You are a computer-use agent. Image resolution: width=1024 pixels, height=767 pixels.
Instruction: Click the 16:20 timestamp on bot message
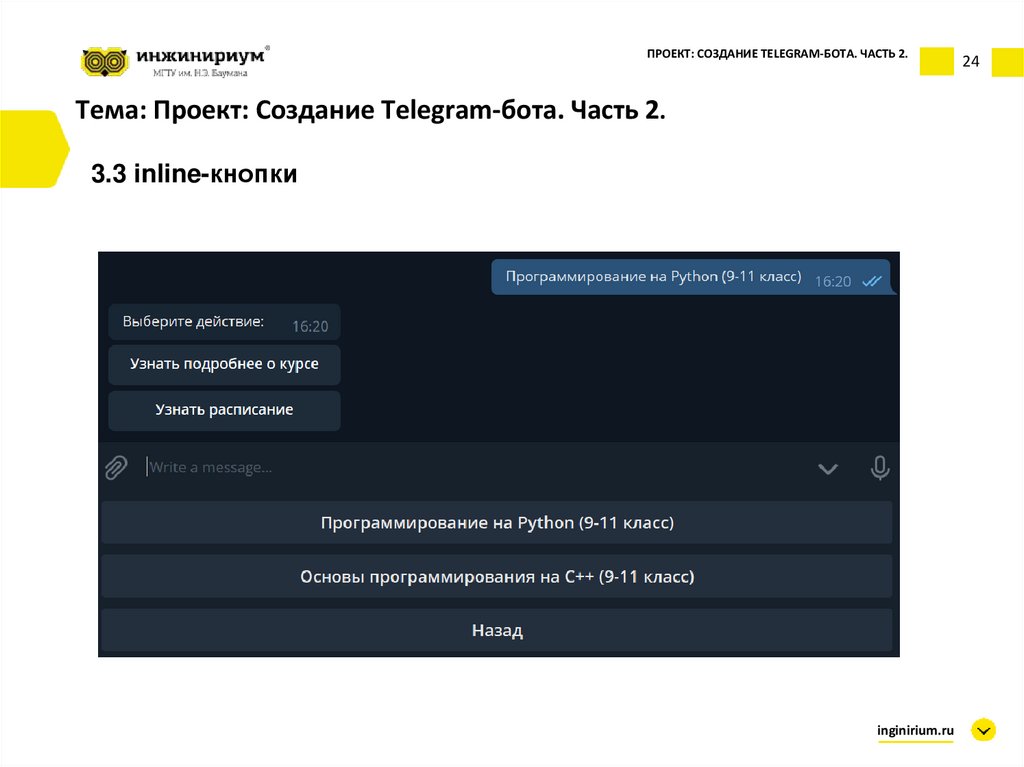[310, 326]
